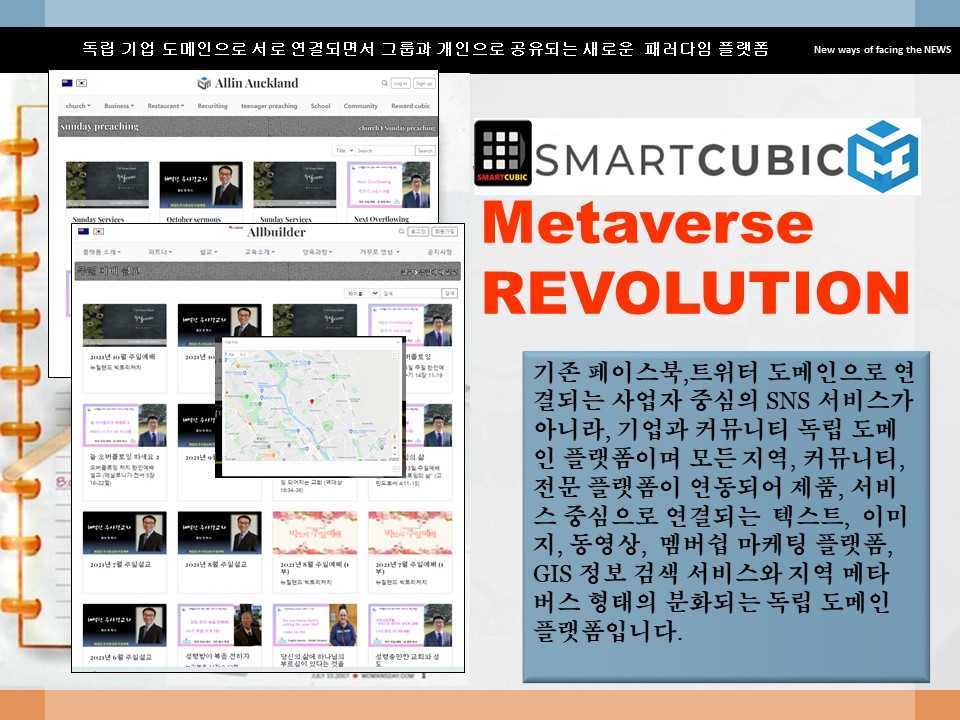Click the search magnifier beside Log in
The width and height of the screenshot is (960, 720).
384,84
